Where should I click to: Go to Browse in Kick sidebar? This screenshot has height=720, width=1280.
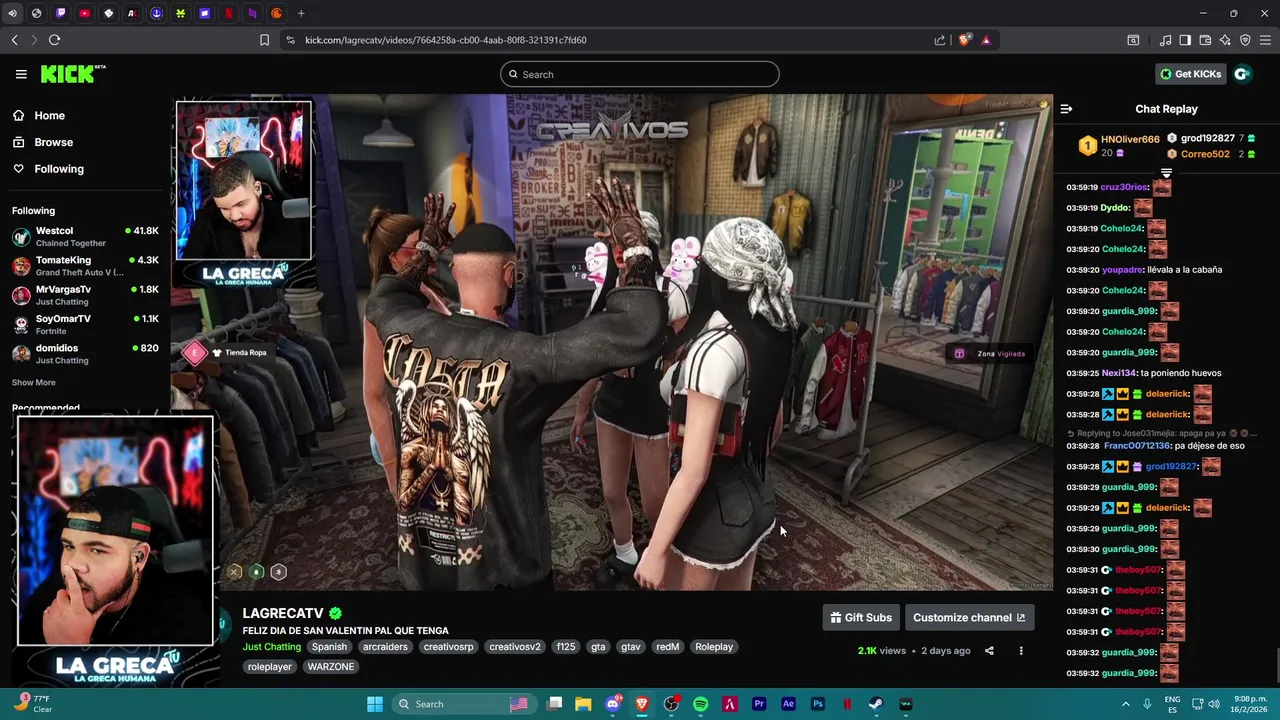pos(43,142)
